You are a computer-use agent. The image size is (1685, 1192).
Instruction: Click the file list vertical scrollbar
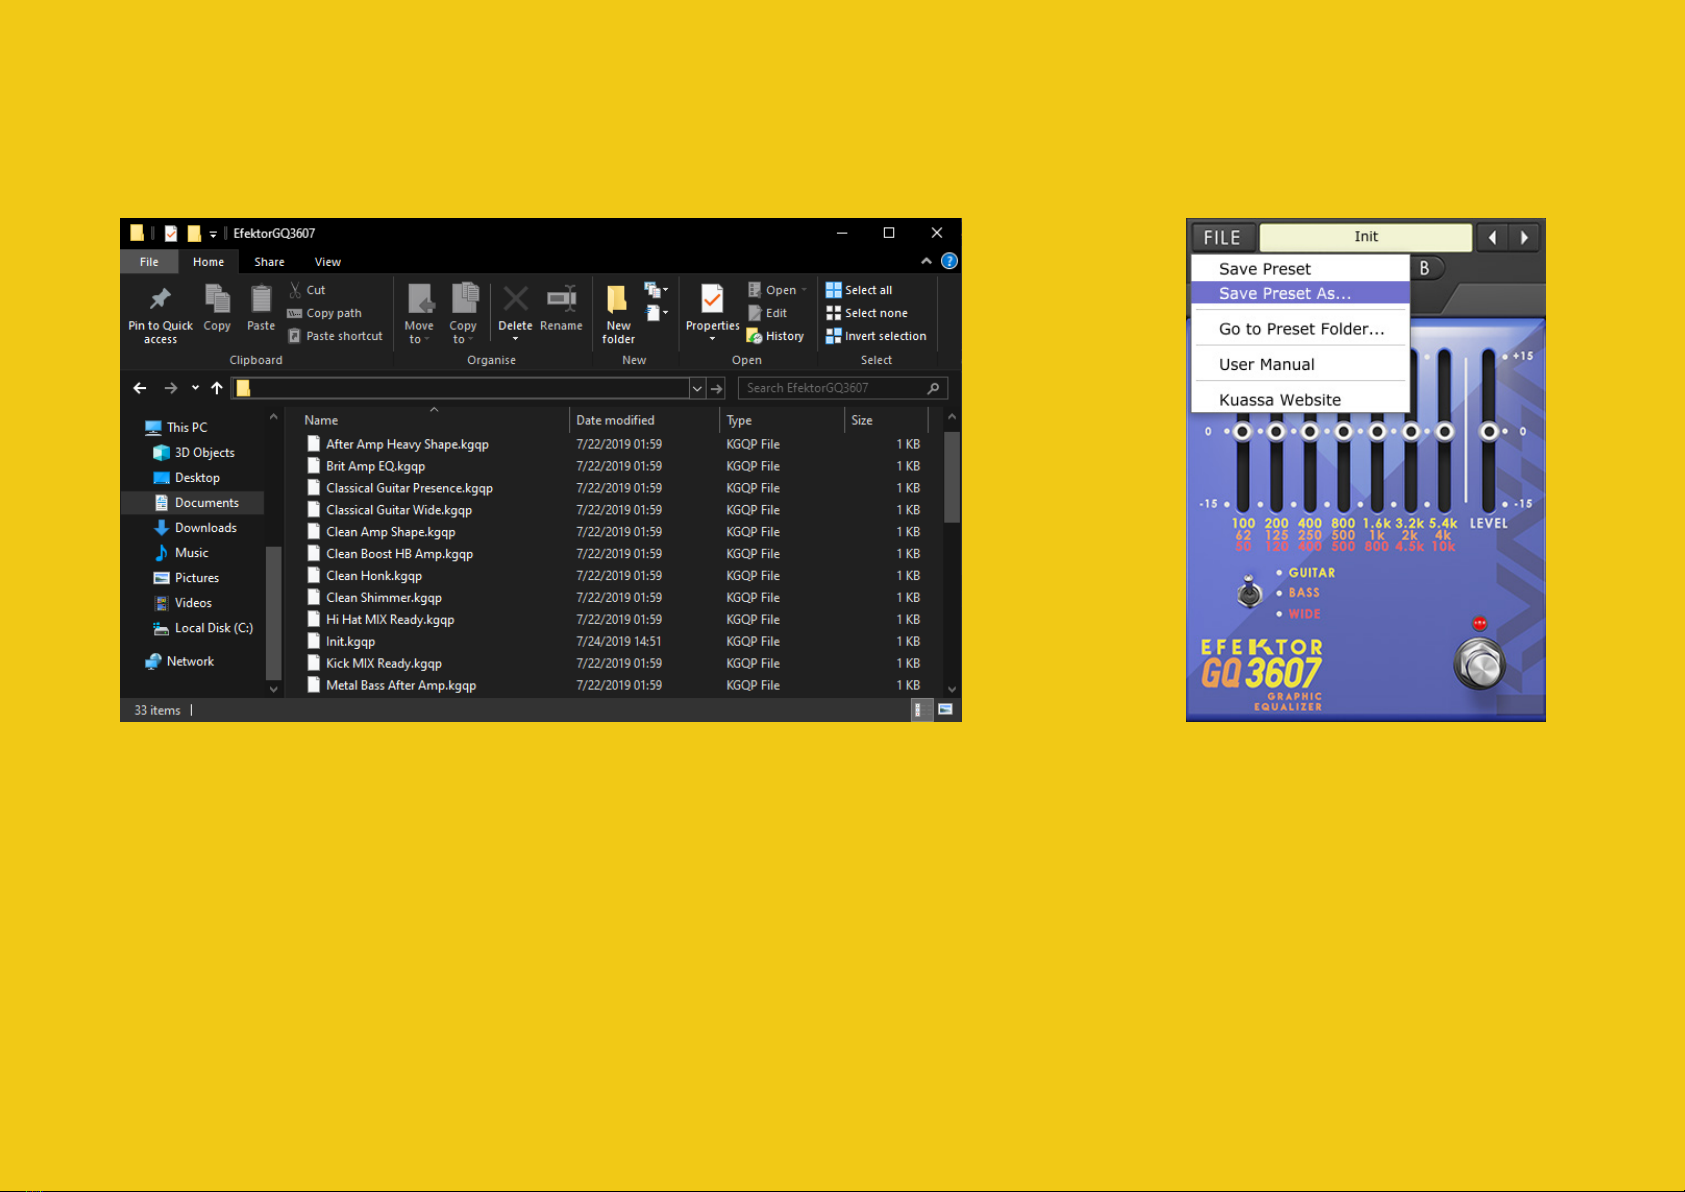952,477
